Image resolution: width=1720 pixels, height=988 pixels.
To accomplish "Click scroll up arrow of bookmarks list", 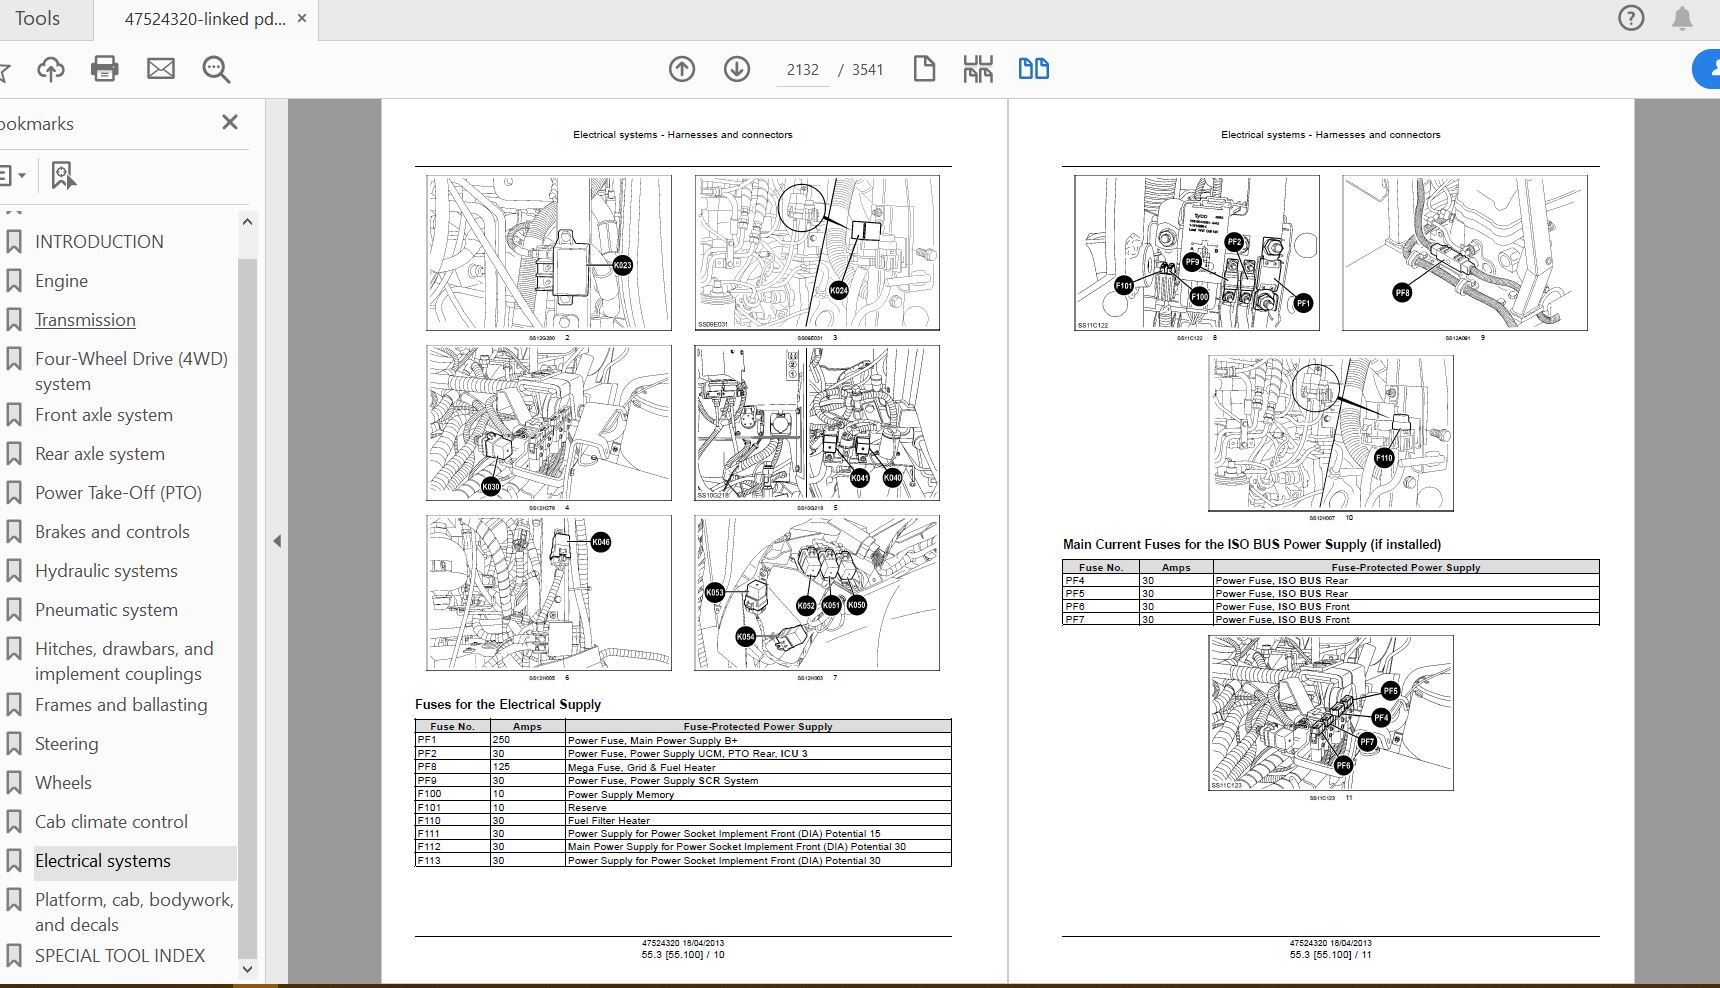I will pos(247,221).
